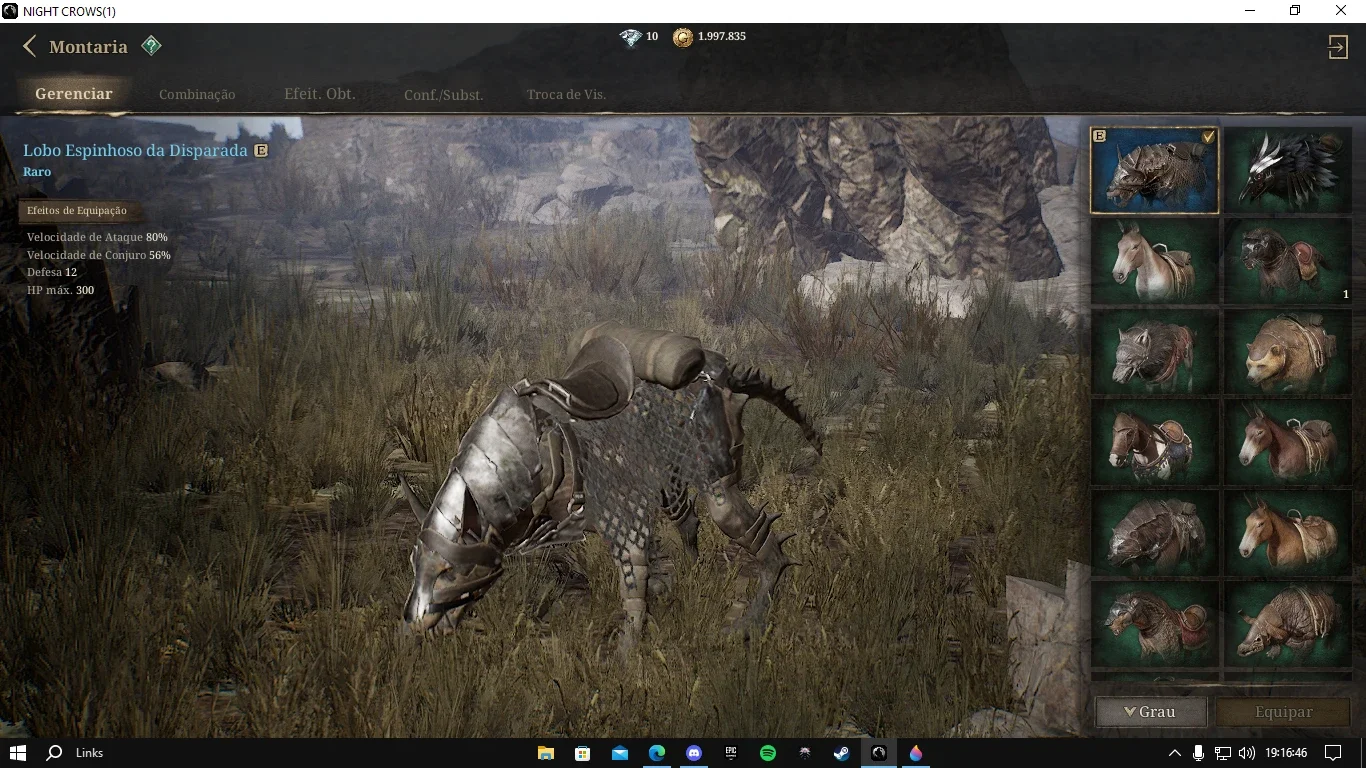The image size is (1366, 768).
Task: Open the green diamond help icon
Action: (151, 46)
